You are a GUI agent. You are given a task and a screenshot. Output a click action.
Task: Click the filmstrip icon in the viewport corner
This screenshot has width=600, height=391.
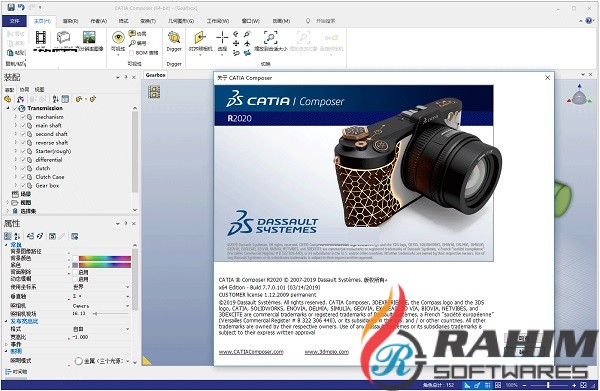(x=154, y=92)
